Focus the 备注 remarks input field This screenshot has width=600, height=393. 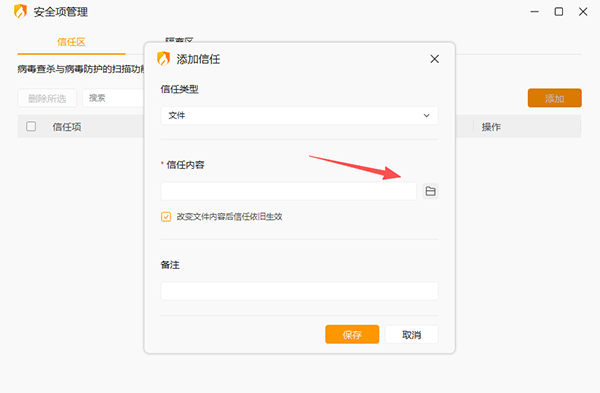[299, 291]
